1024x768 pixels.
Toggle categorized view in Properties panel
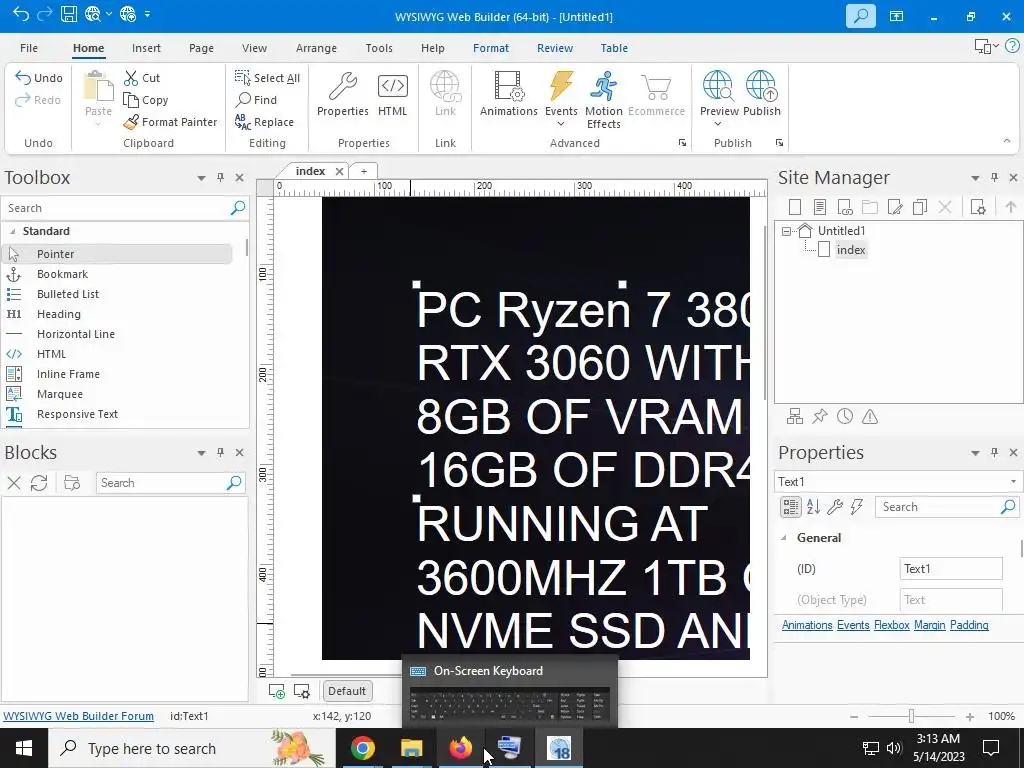791,507
